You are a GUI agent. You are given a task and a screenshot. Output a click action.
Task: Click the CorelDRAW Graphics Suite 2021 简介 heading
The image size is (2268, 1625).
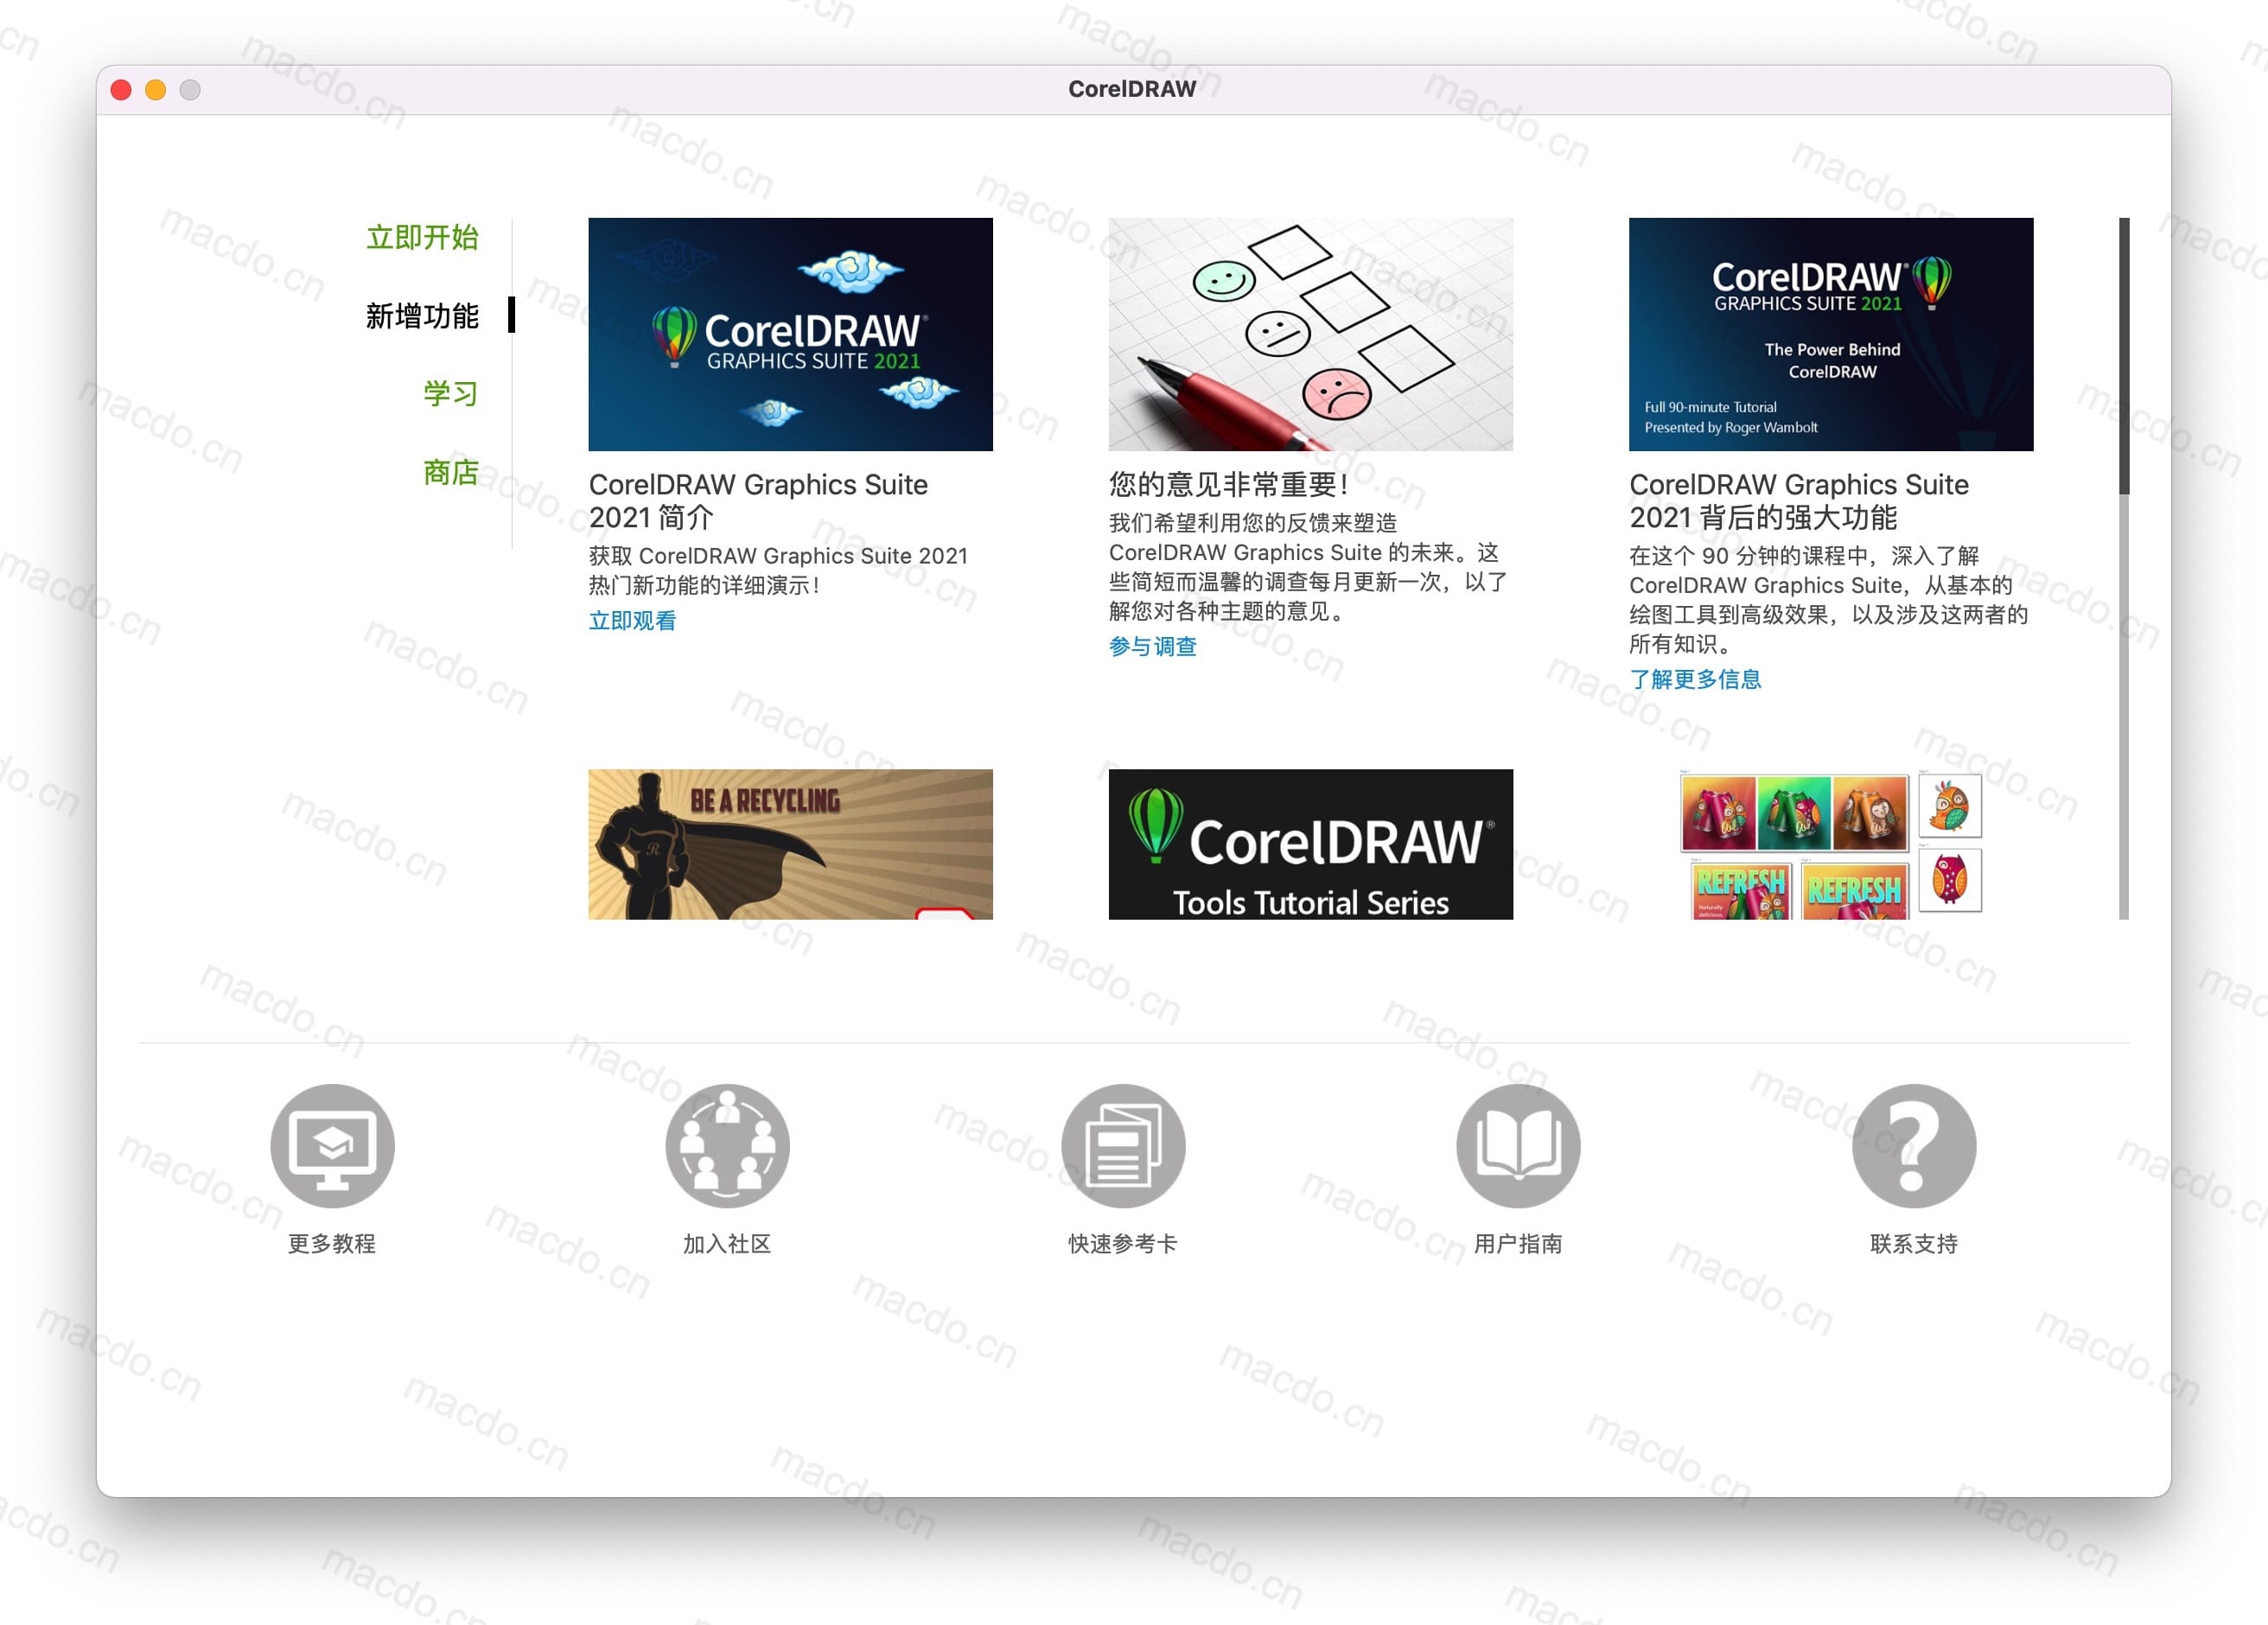click(x=758, y=501)
